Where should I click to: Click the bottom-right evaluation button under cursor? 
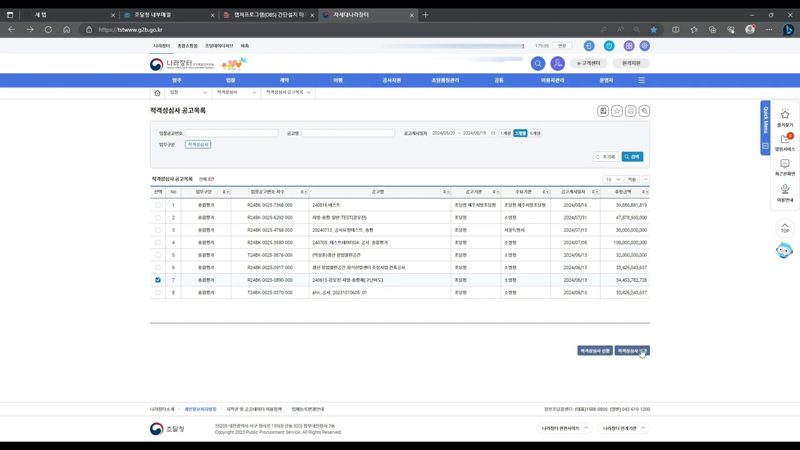tap(632, 351)
